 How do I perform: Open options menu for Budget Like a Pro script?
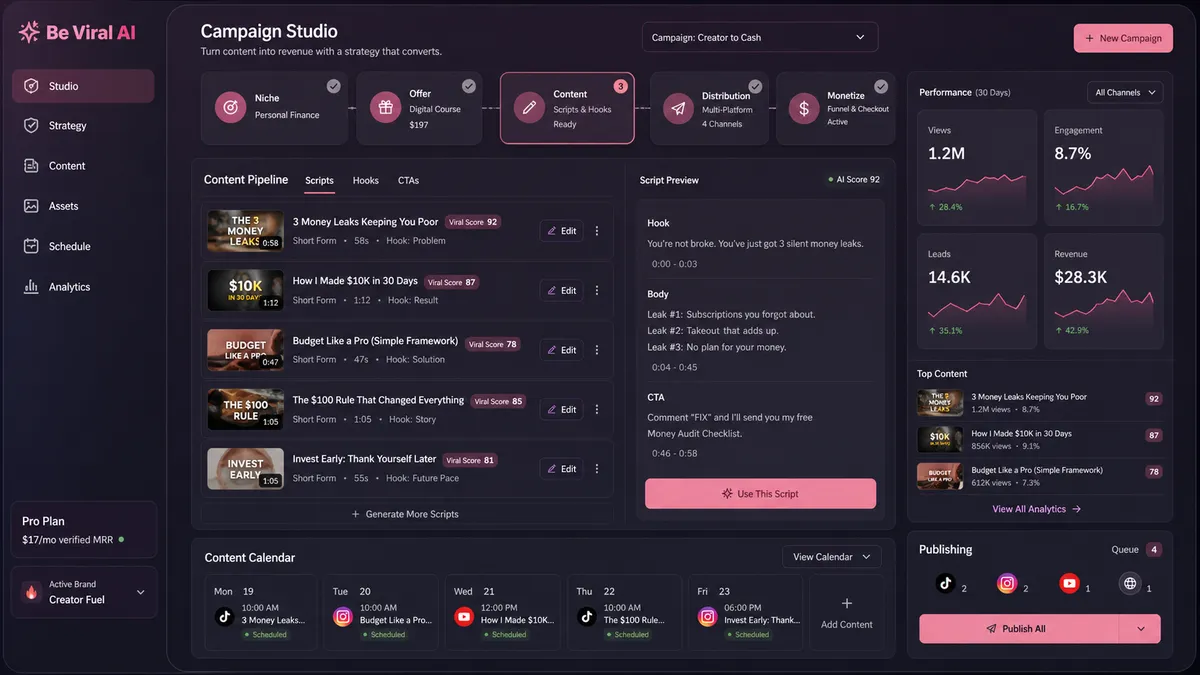pyautogui.click(x=597, y=350)
